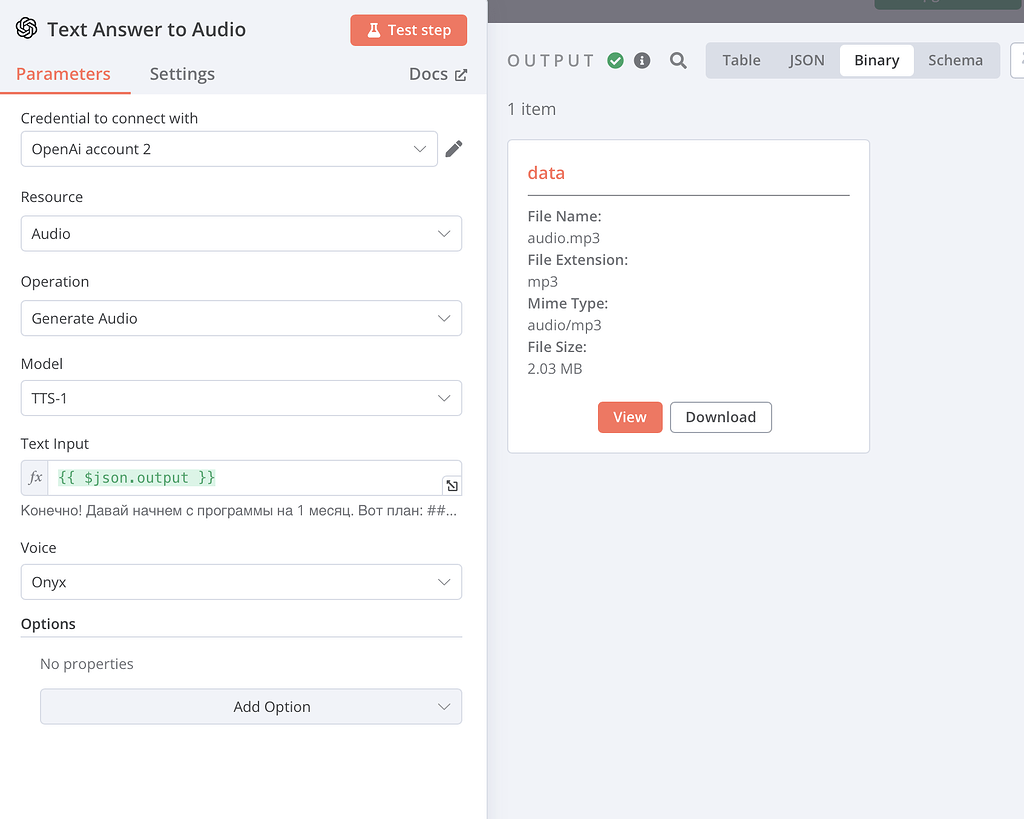Screen dimensions: 1024x819
Task: Open the Docs external link
Action: (x=438, y=74)
